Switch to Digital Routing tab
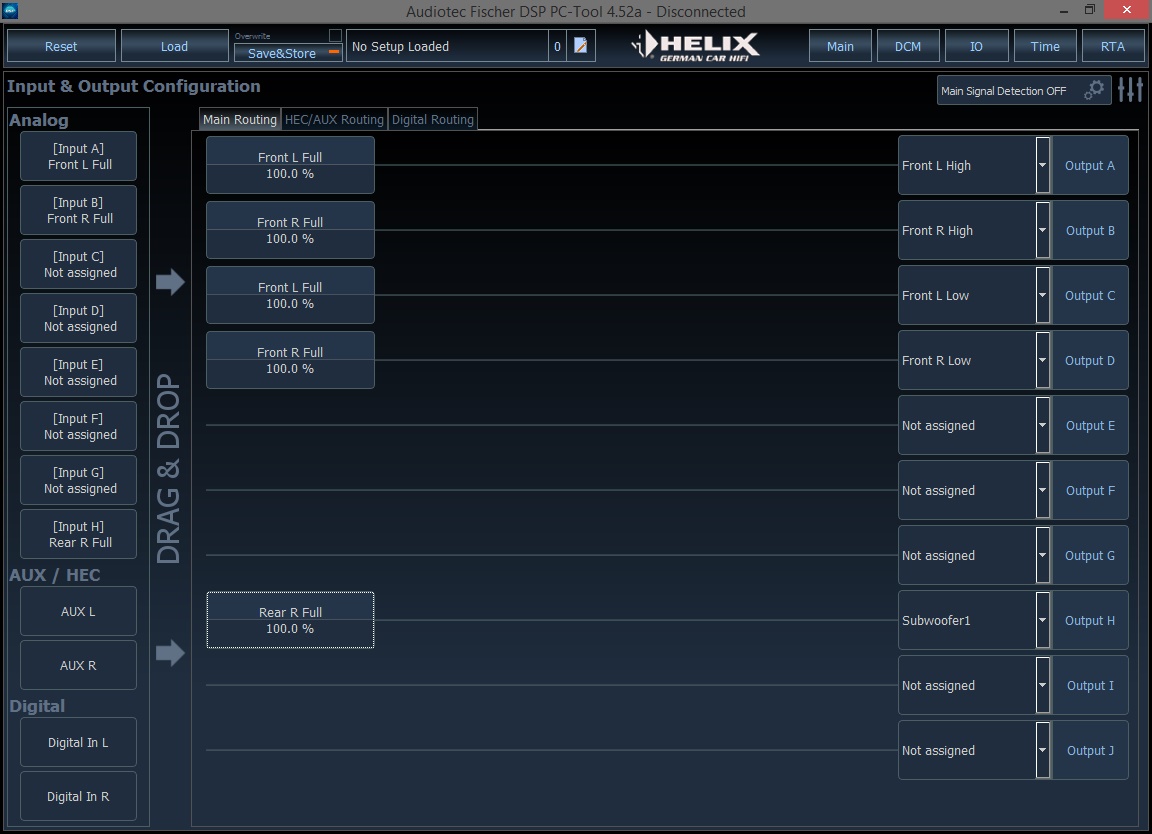1152x834 pixels. [x=433, y=119]
